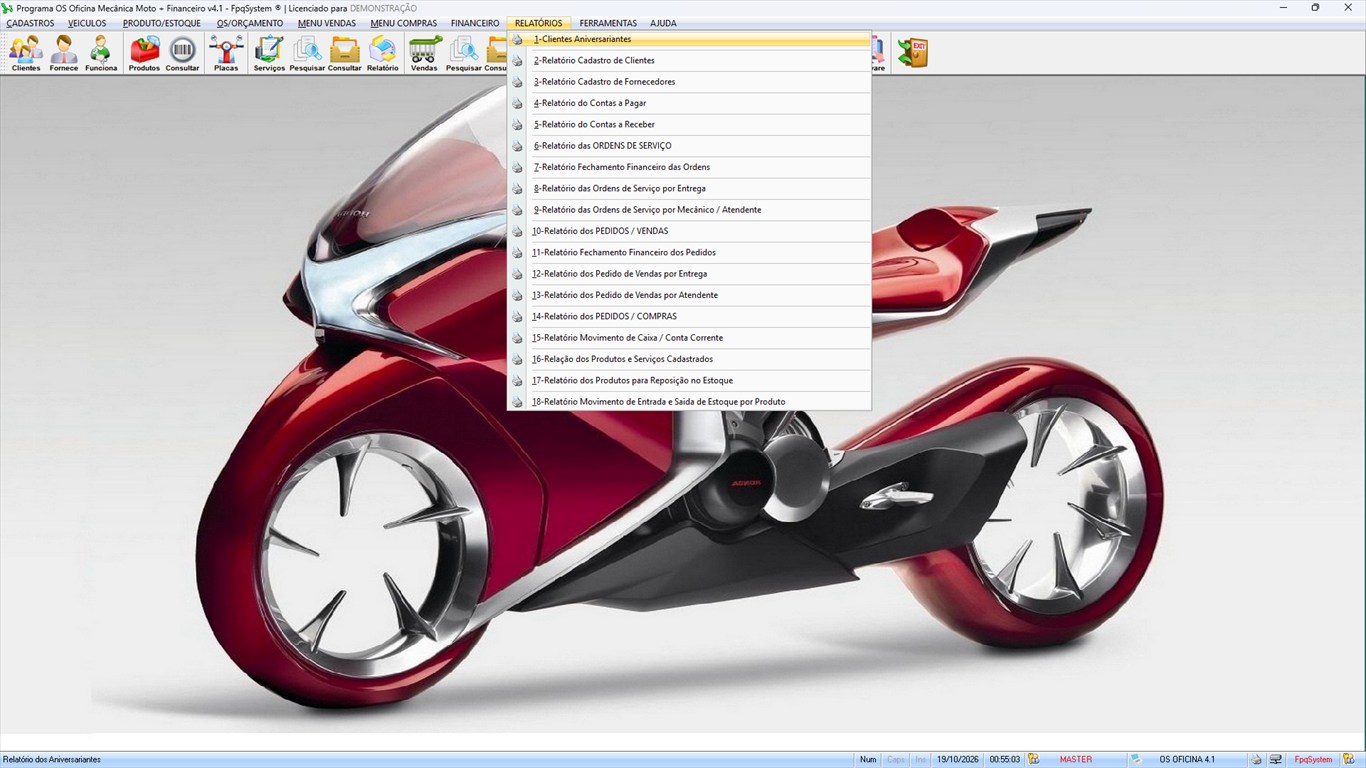
Task: Select 16-Relação dos Produtos e Serviços Cadastrados
Action: [689, 359]
